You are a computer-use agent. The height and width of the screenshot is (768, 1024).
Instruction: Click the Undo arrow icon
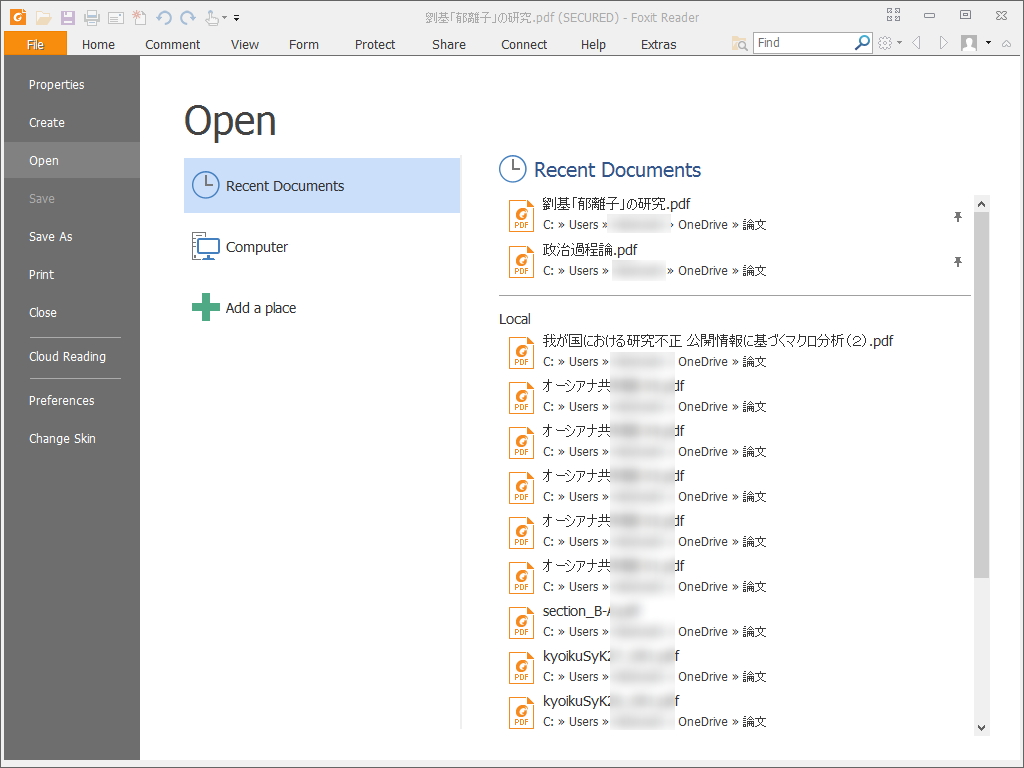click(164, 18)
